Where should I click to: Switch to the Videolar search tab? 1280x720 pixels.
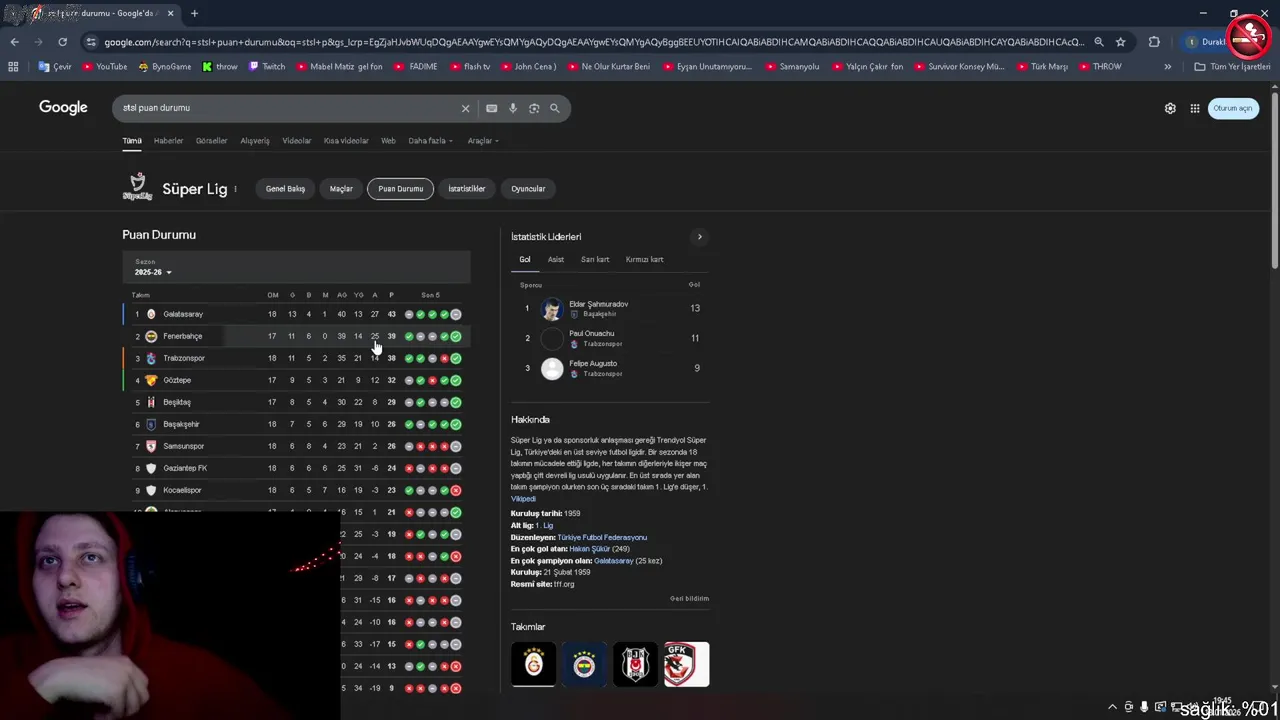[x=296, y=141]
